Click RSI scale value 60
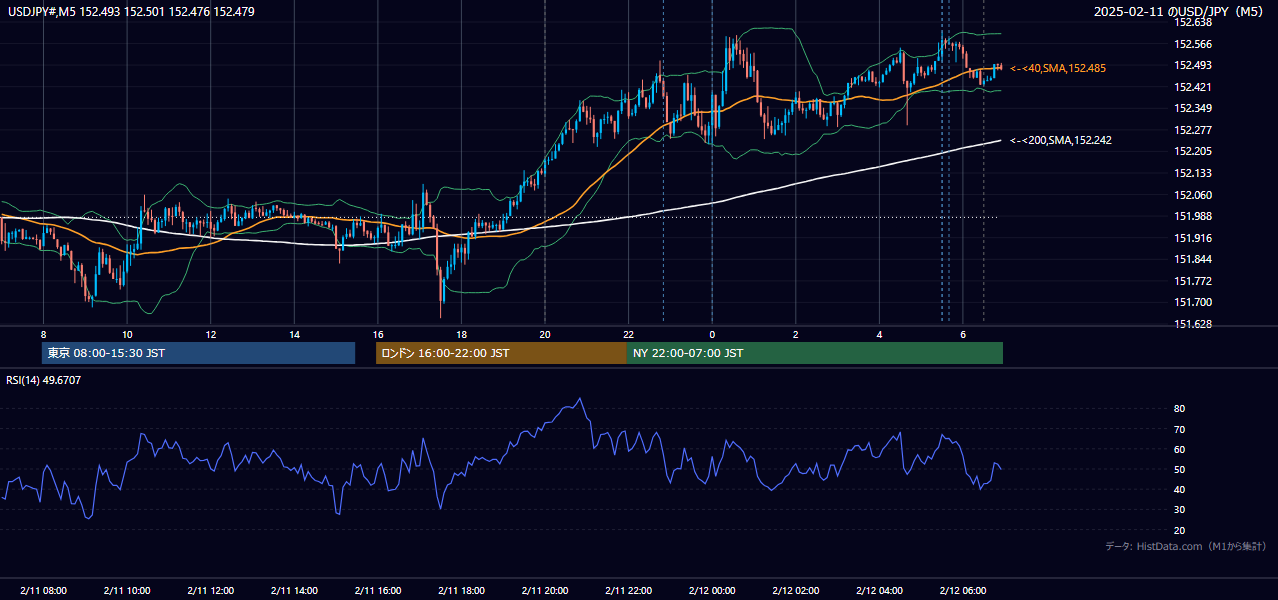The height and width of the screenshot is (600, 1278). [x=1180, y=449]
